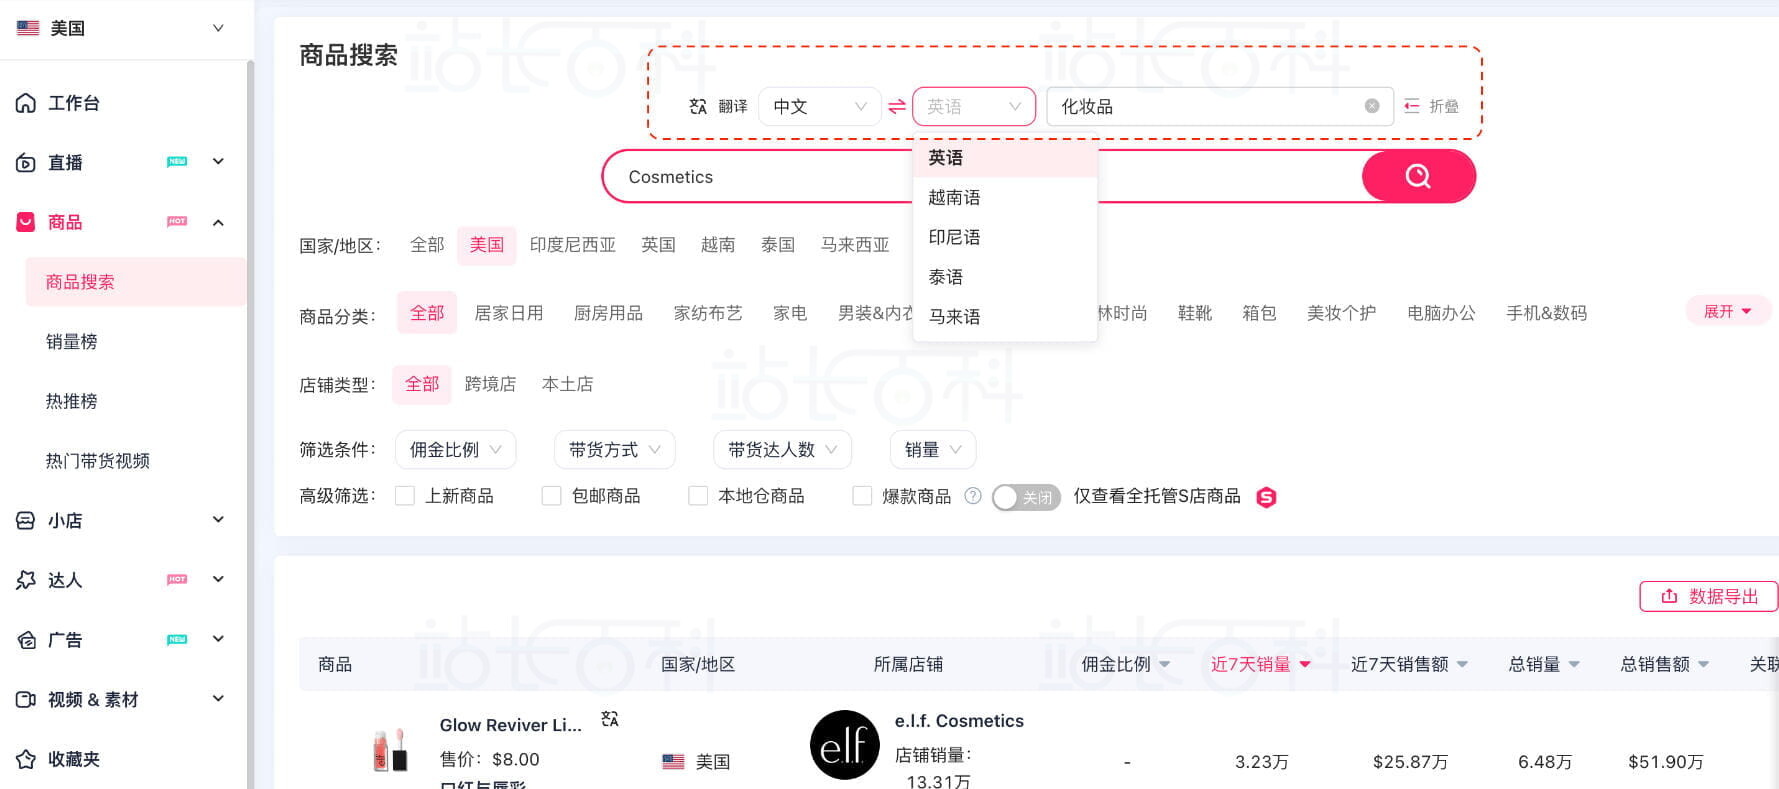The image size is (1779, 789).
Task: Click the red S store badge icon
Action: click(1266, 497)
